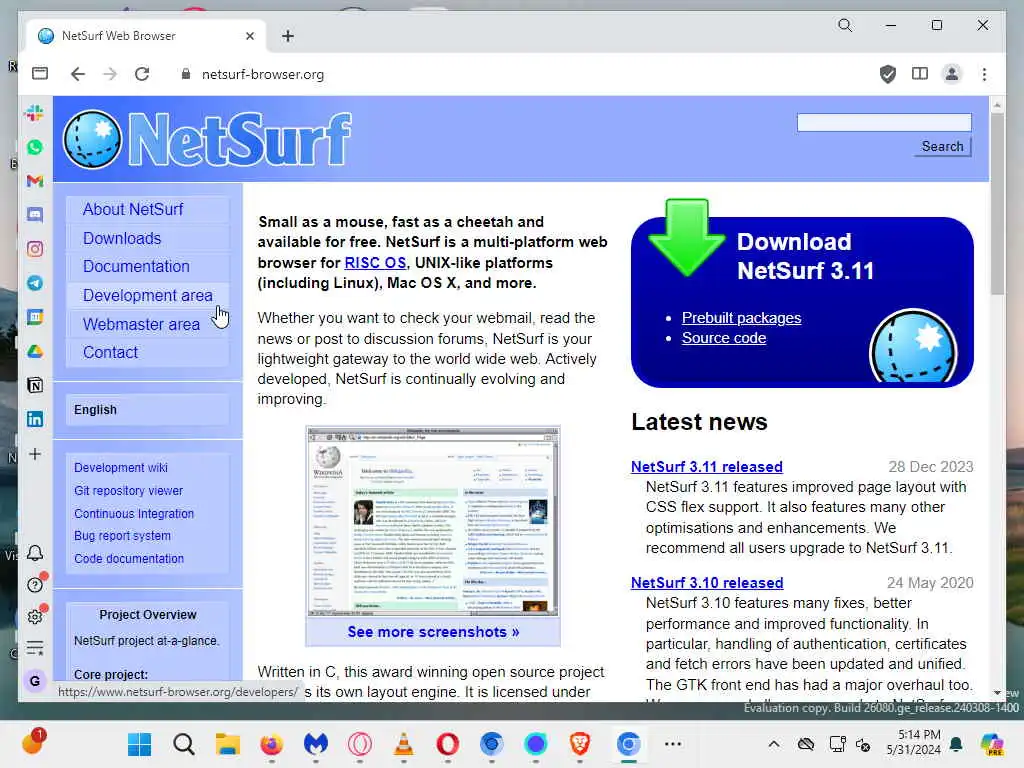Open Windows Start button
This screenshot has width=1024, height=768.
[139, 744]
